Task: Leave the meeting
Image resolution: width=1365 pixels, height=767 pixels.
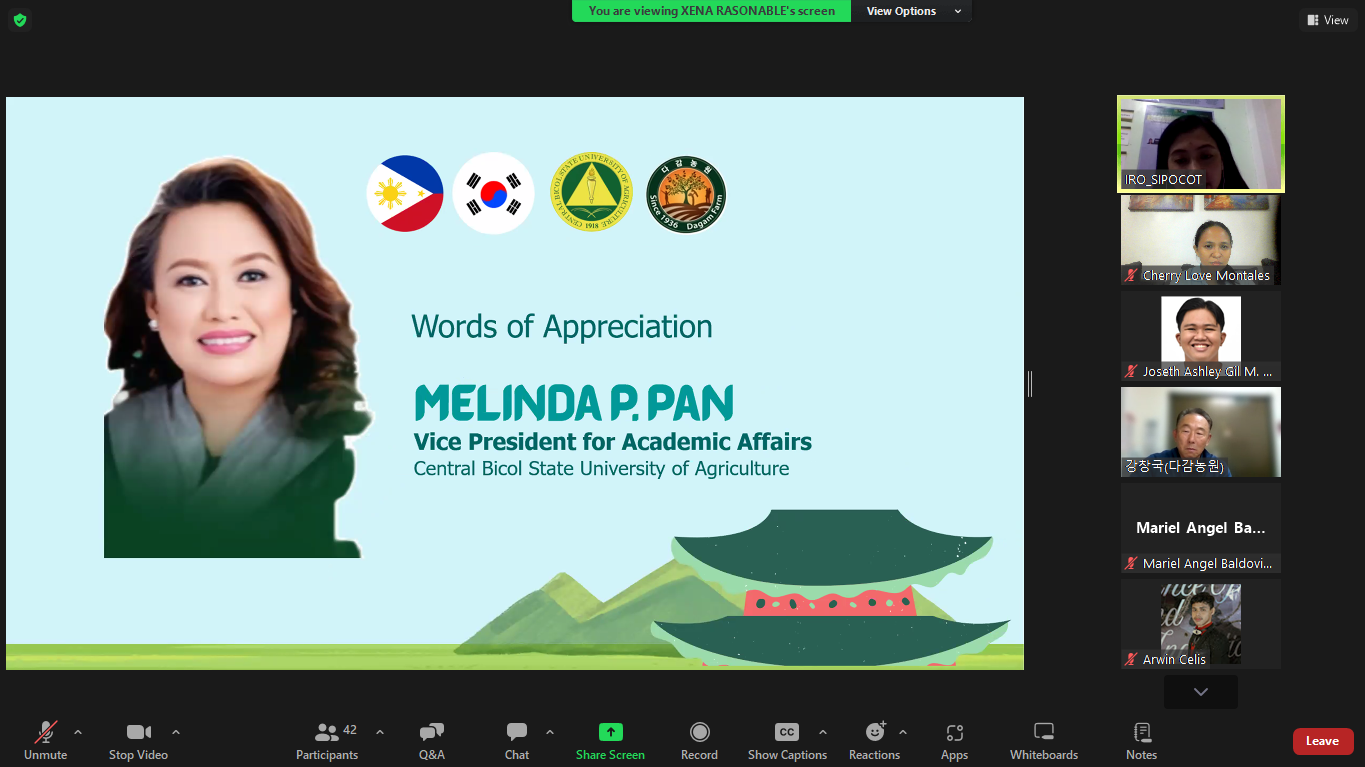Action: point(1322,741)
